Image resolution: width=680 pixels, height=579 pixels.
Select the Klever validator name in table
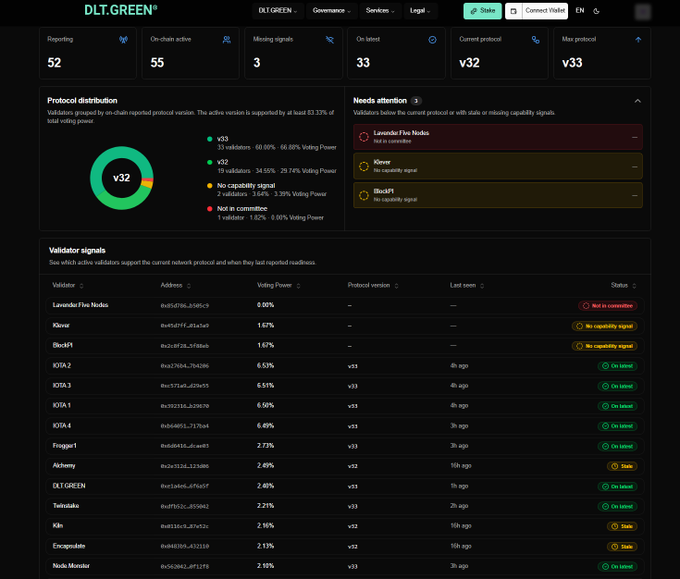coord(61,325)
